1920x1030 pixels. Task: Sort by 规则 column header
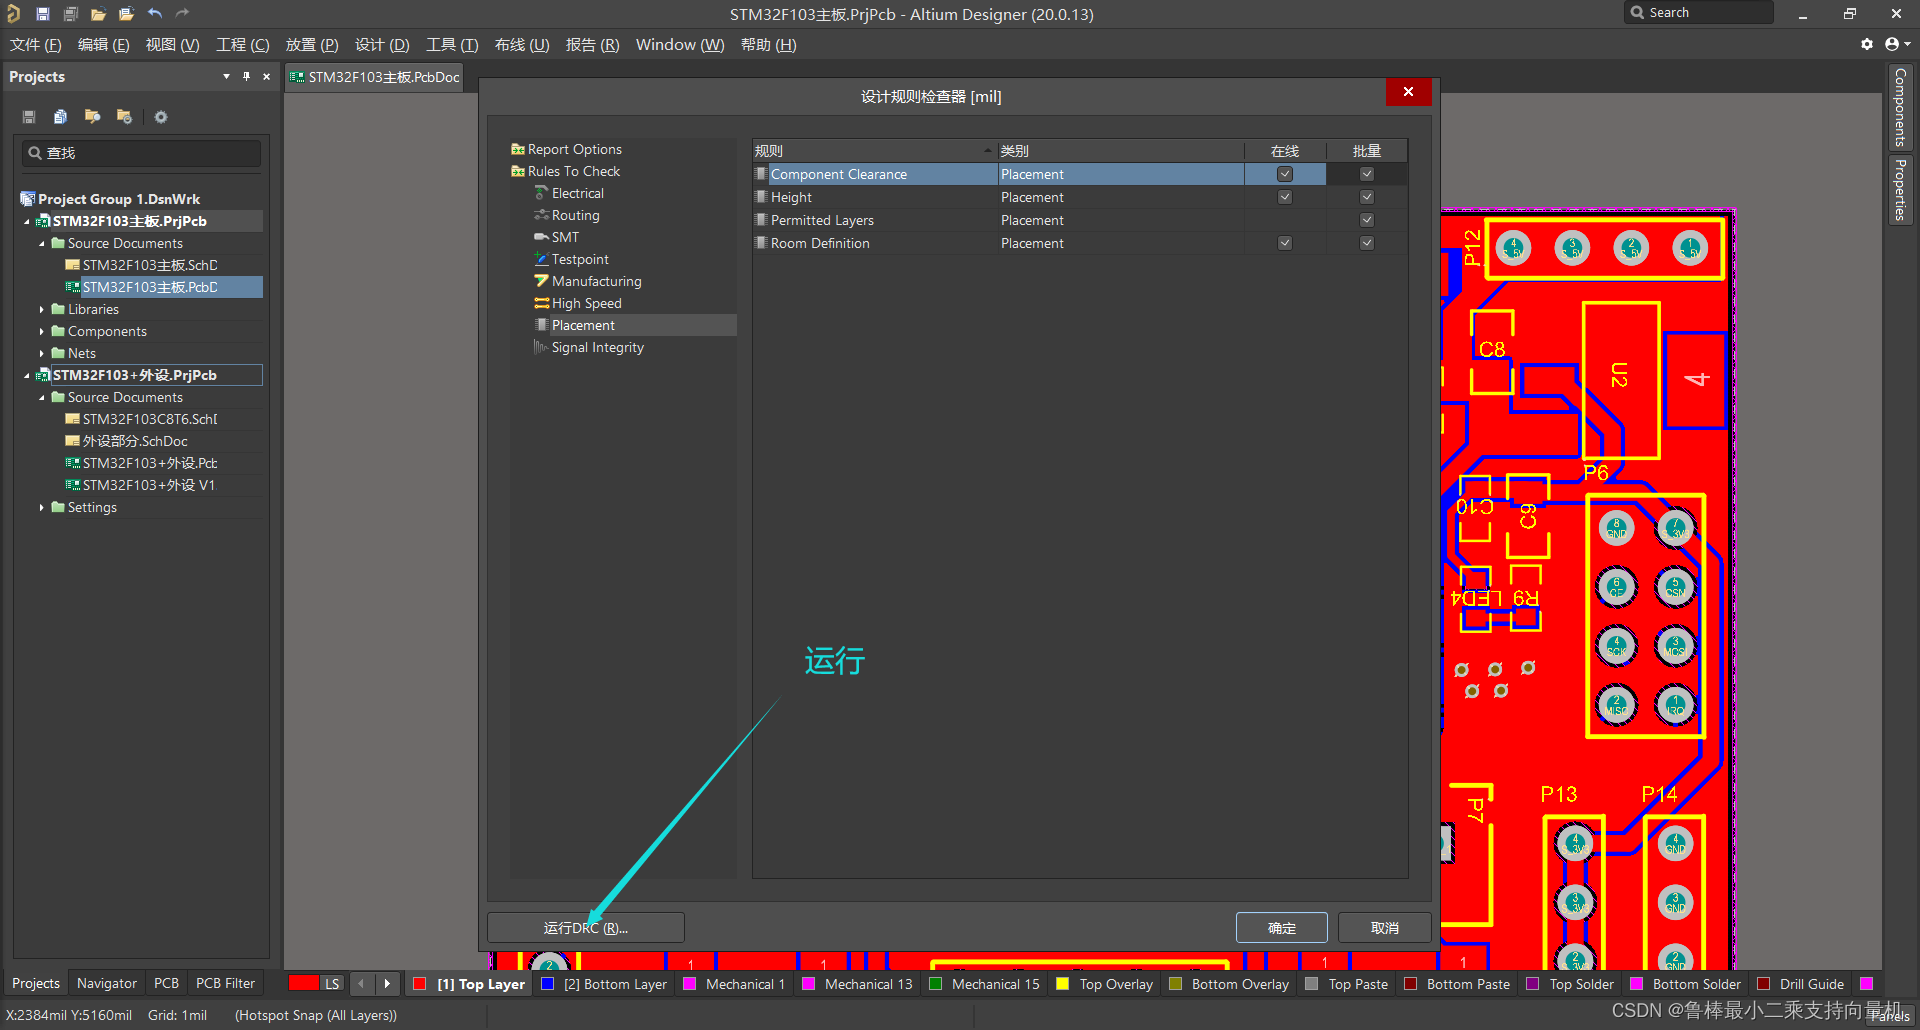(x=875, y=151)
